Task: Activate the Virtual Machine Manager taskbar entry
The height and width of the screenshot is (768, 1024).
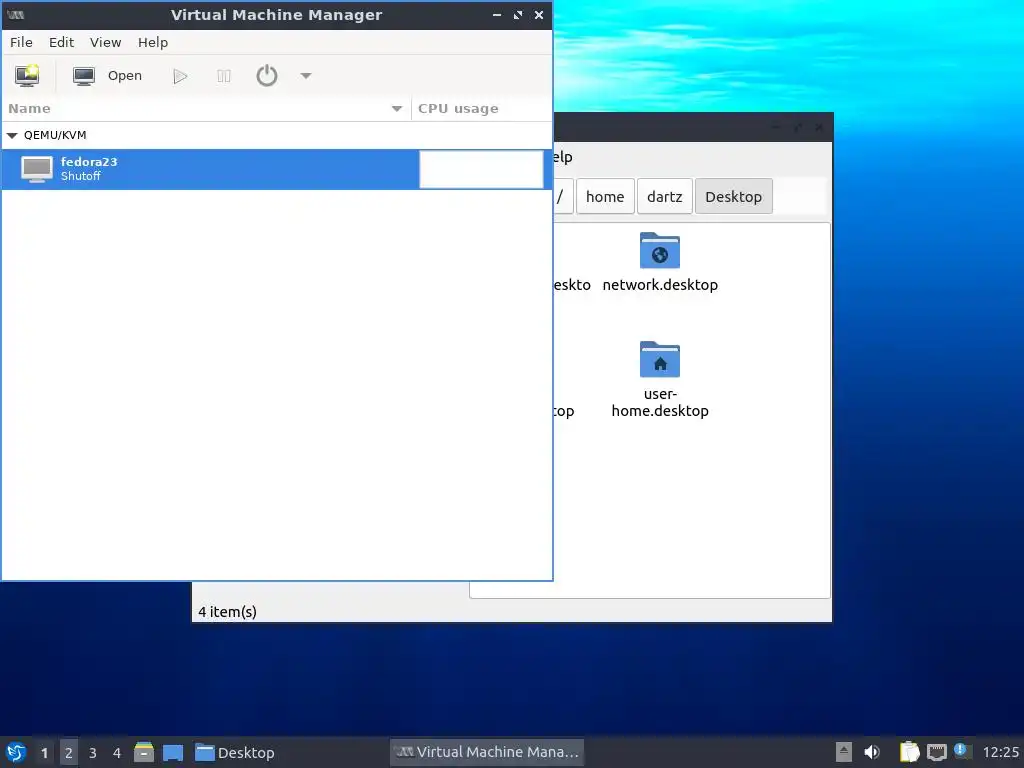Action: coord(487,752)
